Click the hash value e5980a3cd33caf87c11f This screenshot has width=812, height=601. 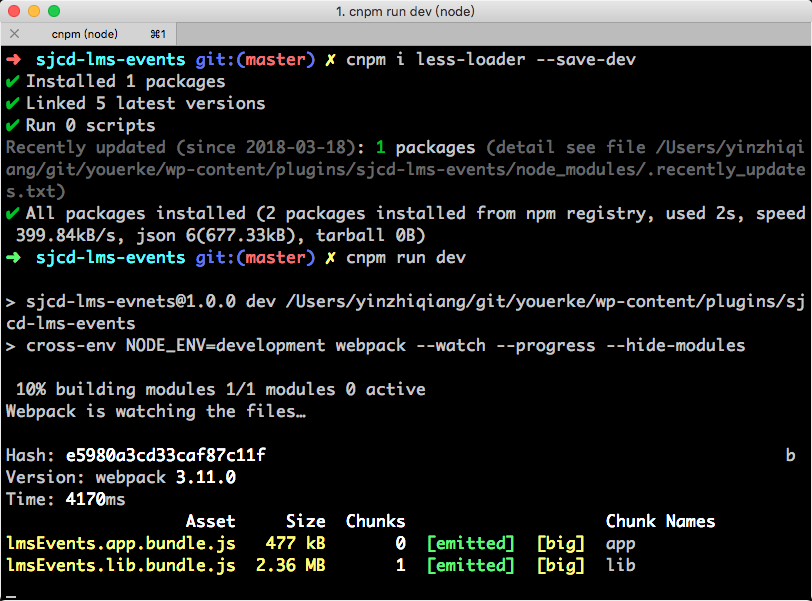tap(166, 456)
